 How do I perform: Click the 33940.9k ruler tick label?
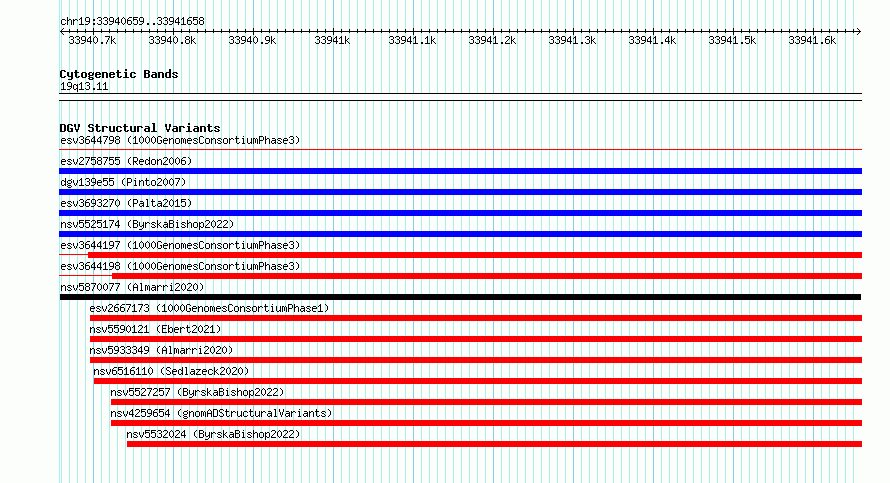[252, 40]
